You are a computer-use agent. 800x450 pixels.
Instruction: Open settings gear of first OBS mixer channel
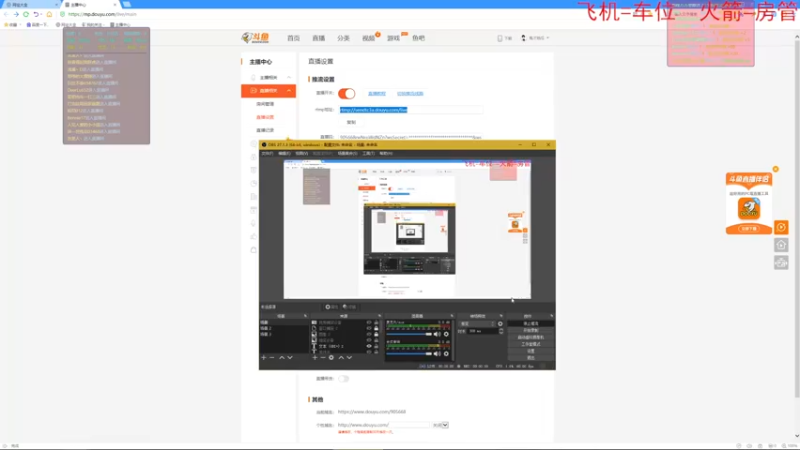[446, 334]
